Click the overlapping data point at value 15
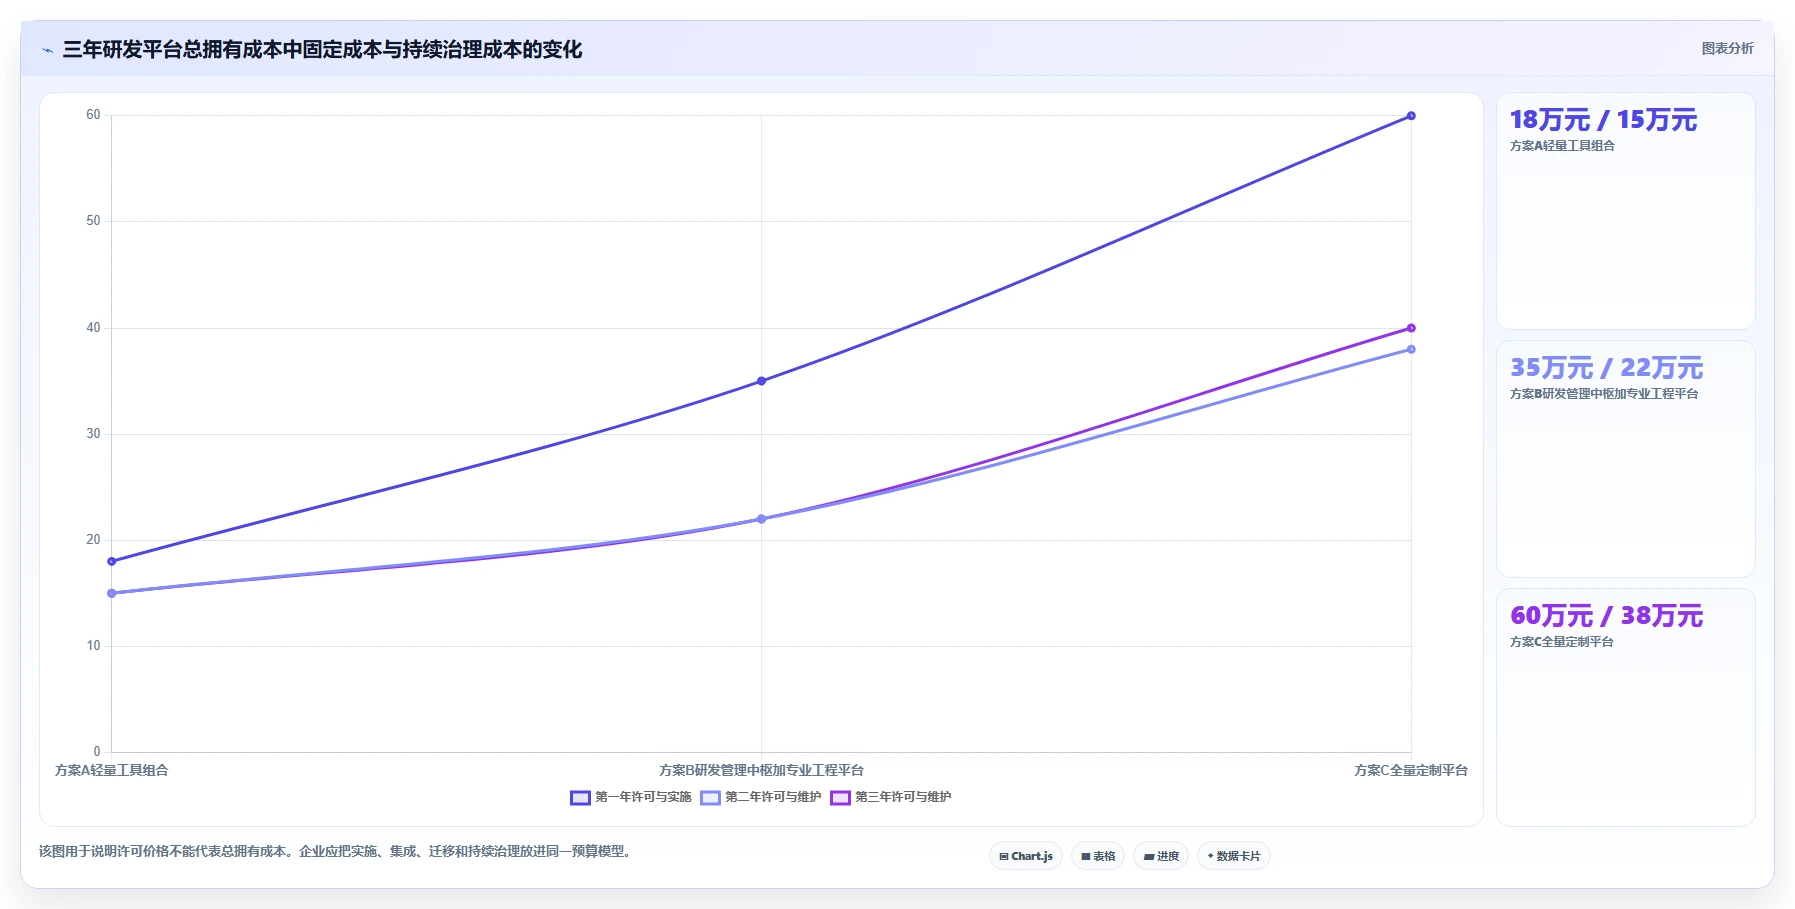1795x909 pixels. (x=111, y=593)
